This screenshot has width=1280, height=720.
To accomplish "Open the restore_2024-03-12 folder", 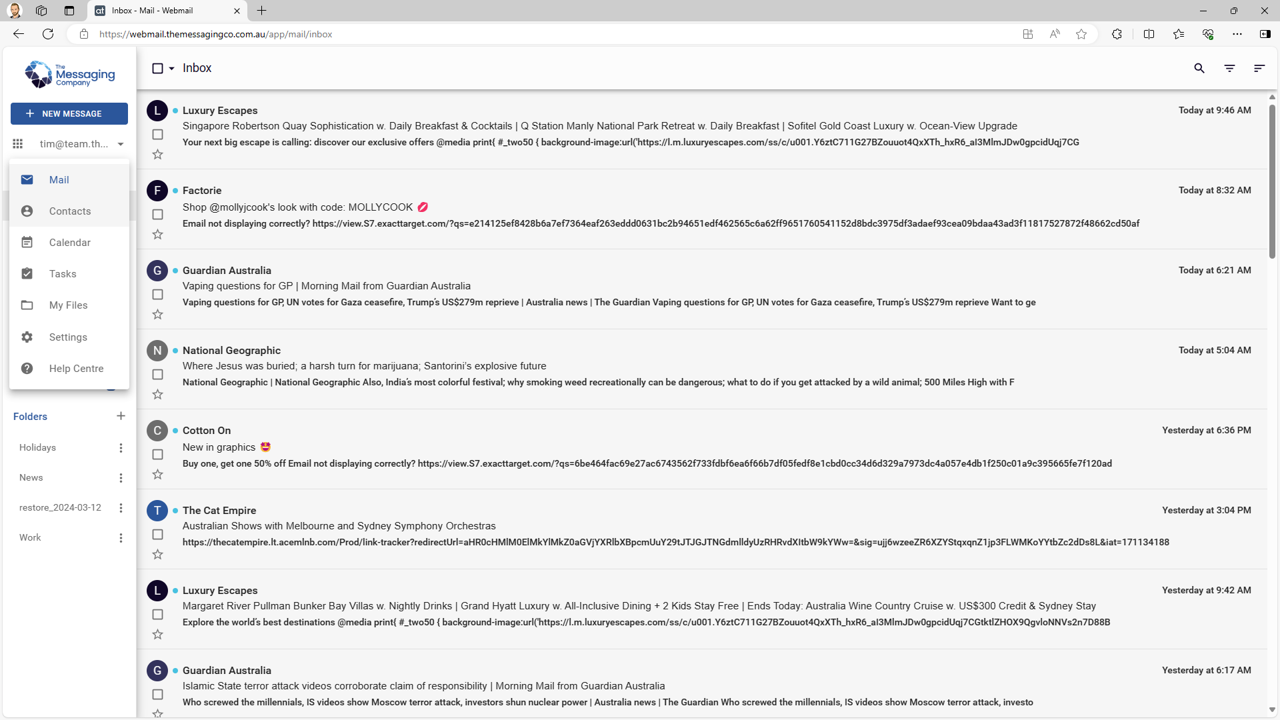I will [x=60, y=508].
